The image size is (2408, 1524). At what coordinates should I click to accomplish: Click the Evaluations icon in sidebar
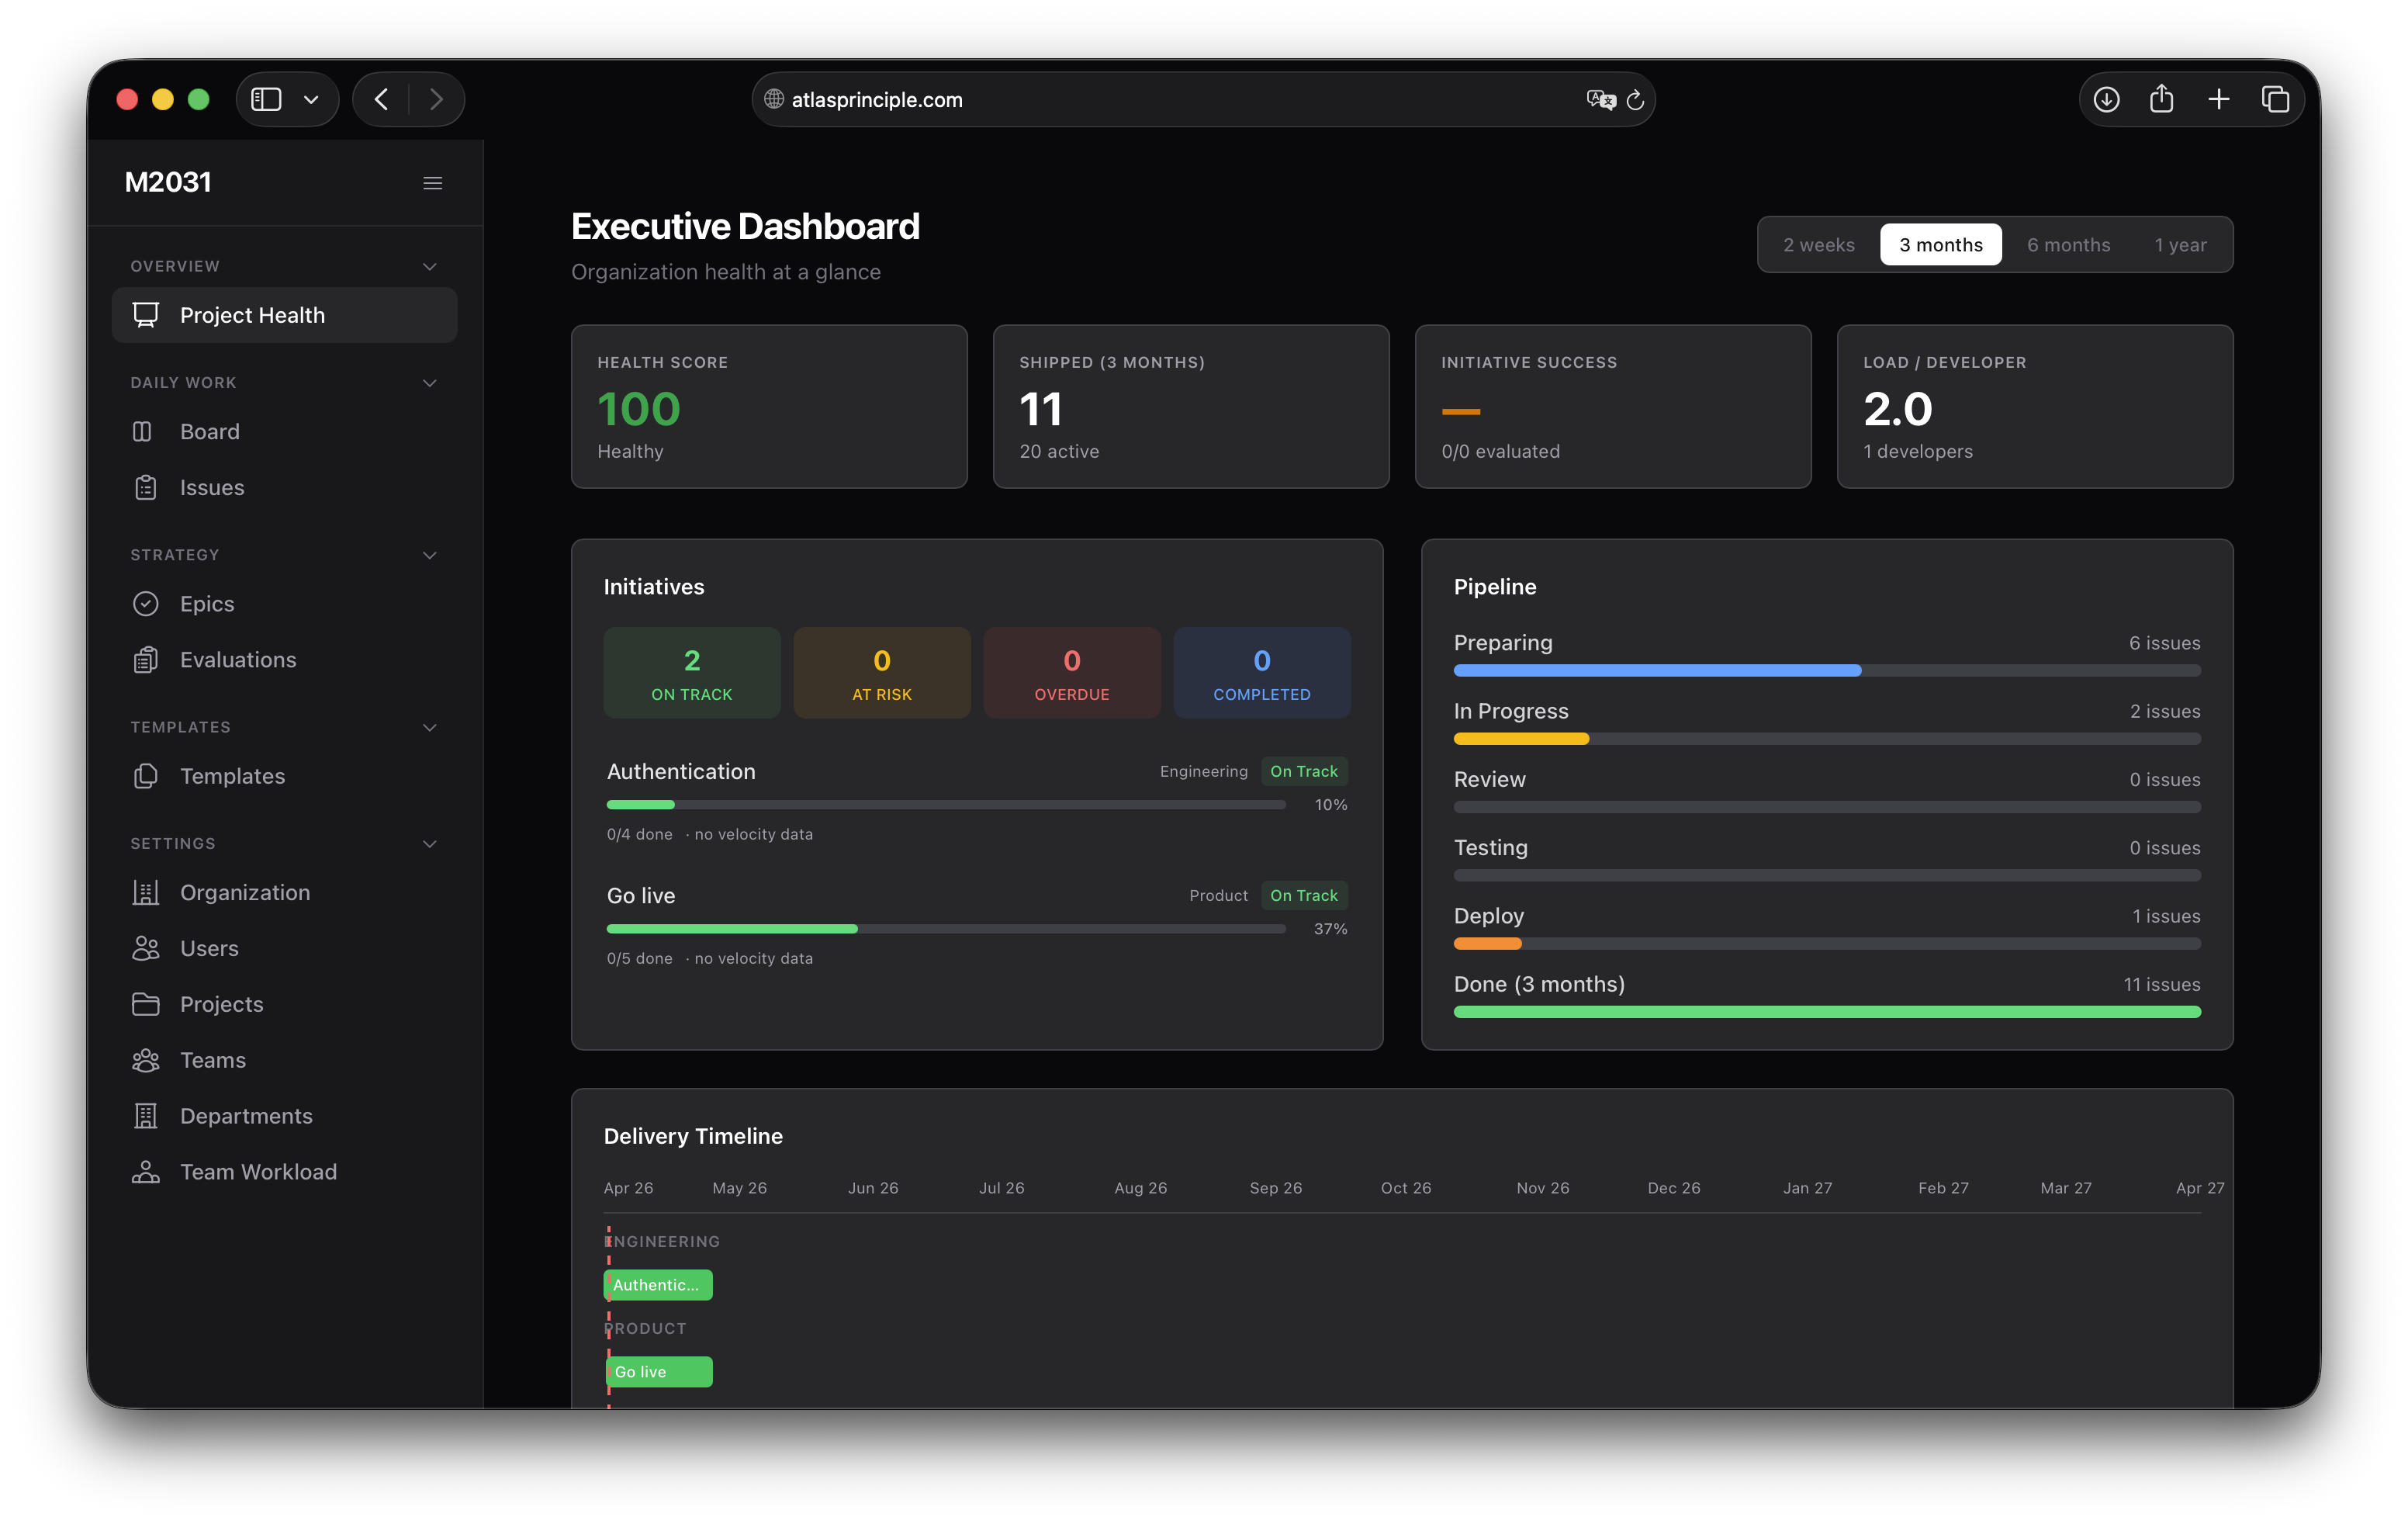145,659
